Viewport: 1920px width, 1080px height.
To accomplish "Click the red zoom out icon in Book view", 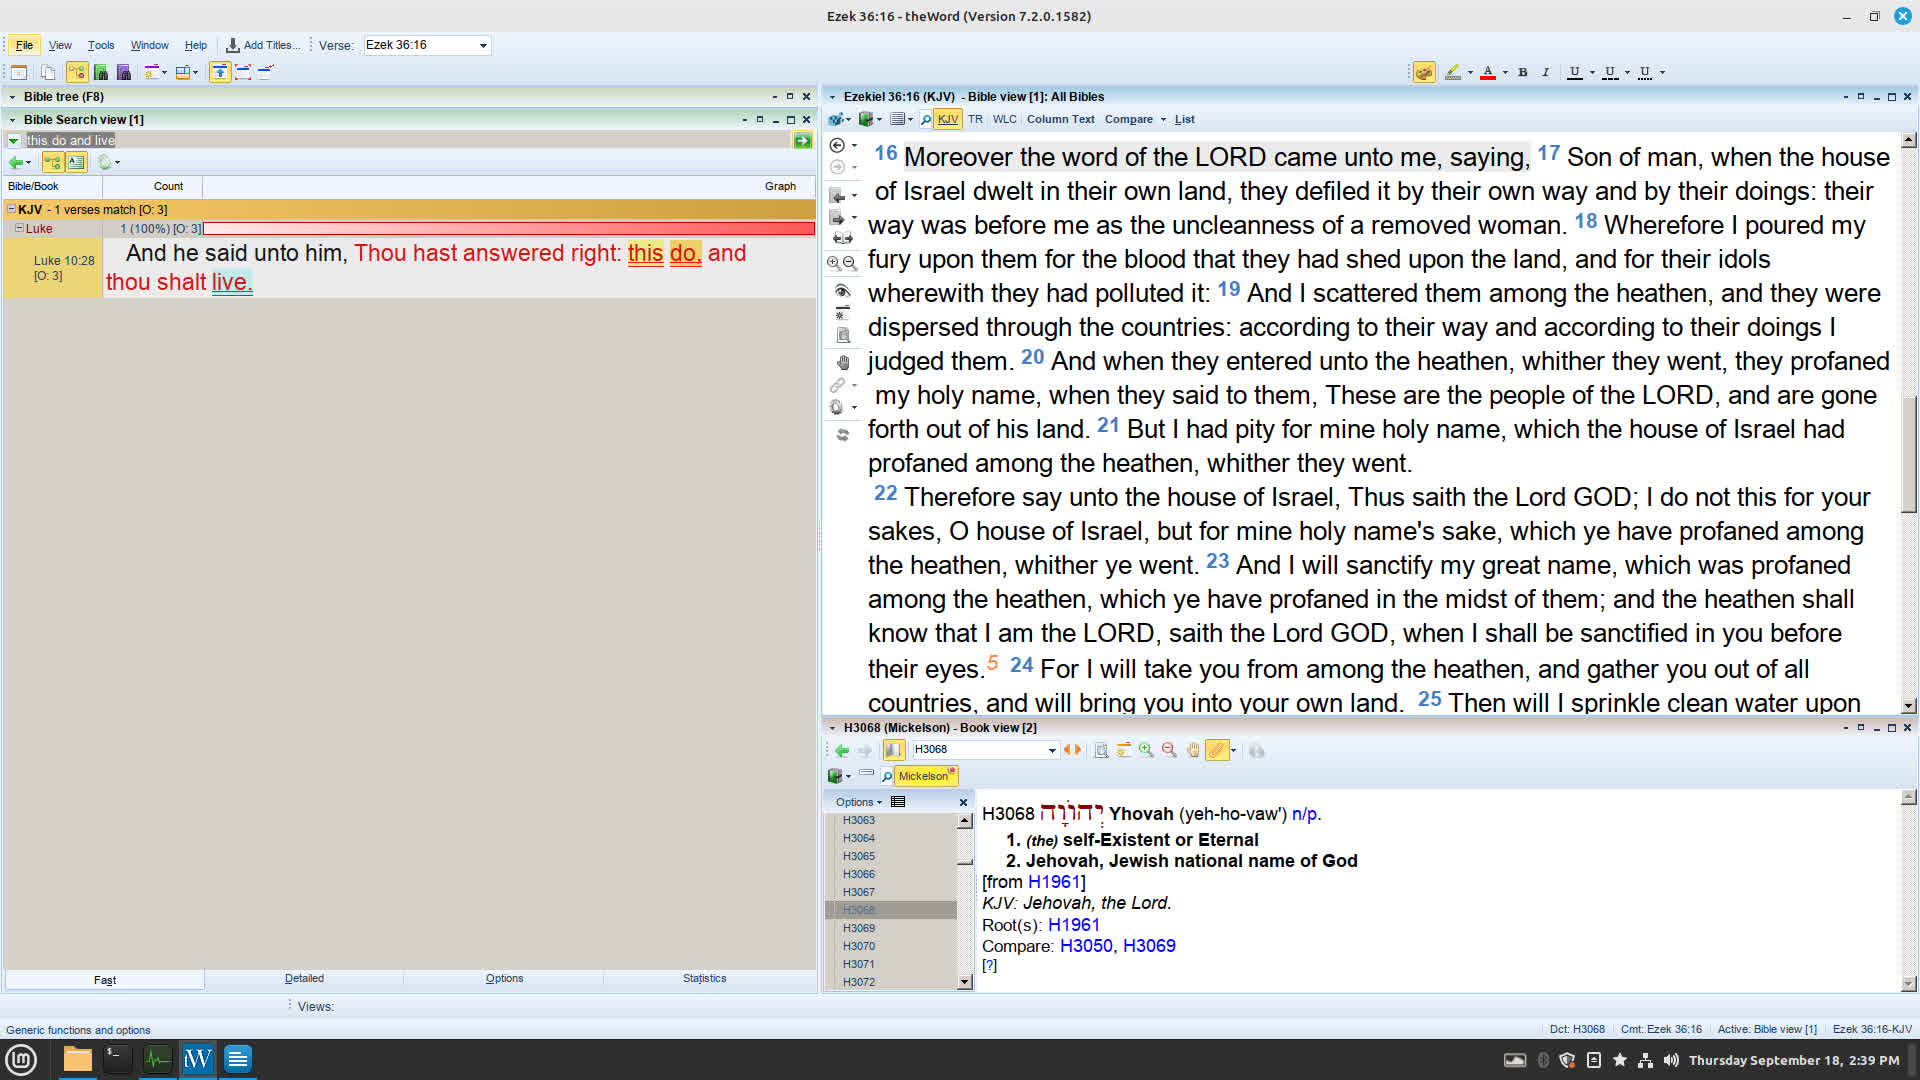I will point(1169,750).
